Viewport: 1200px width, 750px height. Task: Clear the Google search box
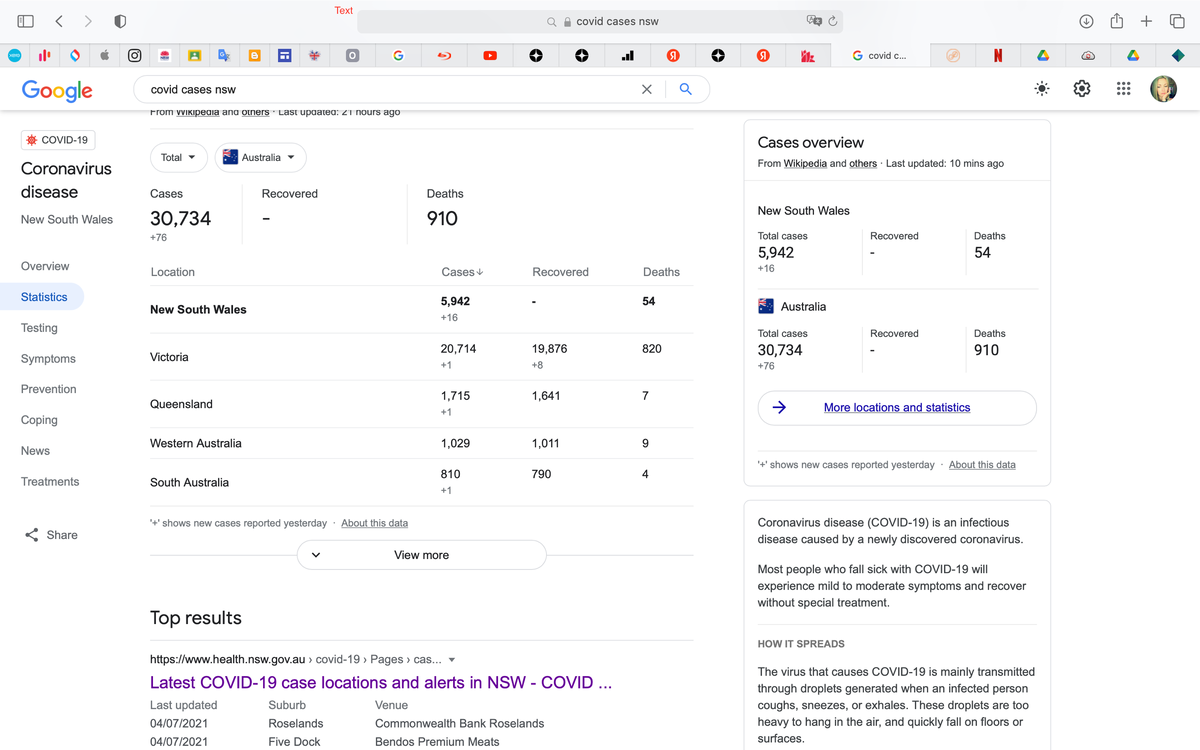646,89
